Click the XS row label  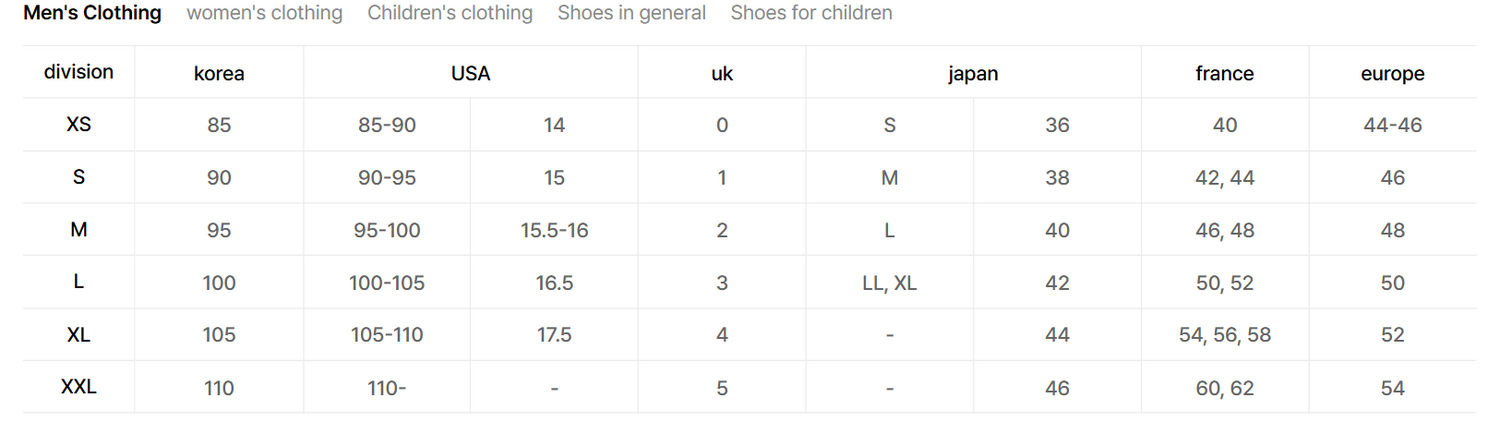[x=79, y=125]
